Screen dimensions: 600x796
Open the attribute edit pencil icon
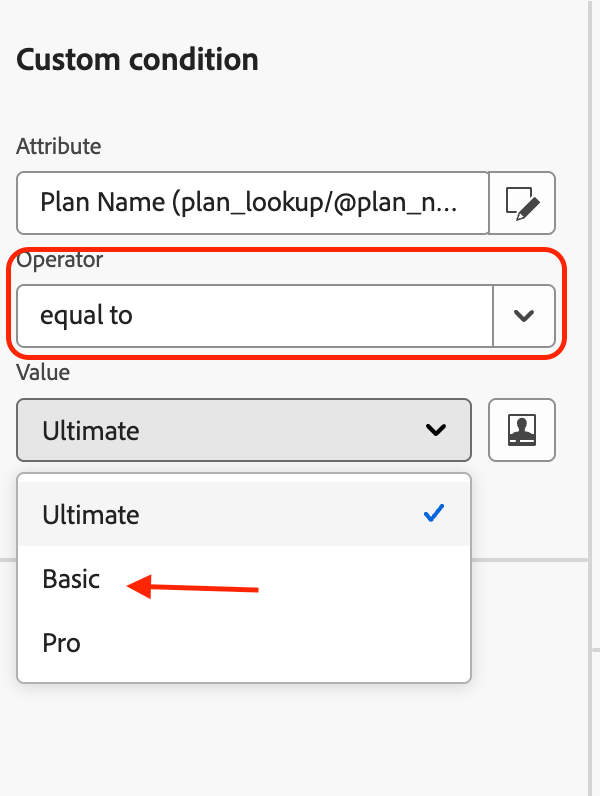522,203
